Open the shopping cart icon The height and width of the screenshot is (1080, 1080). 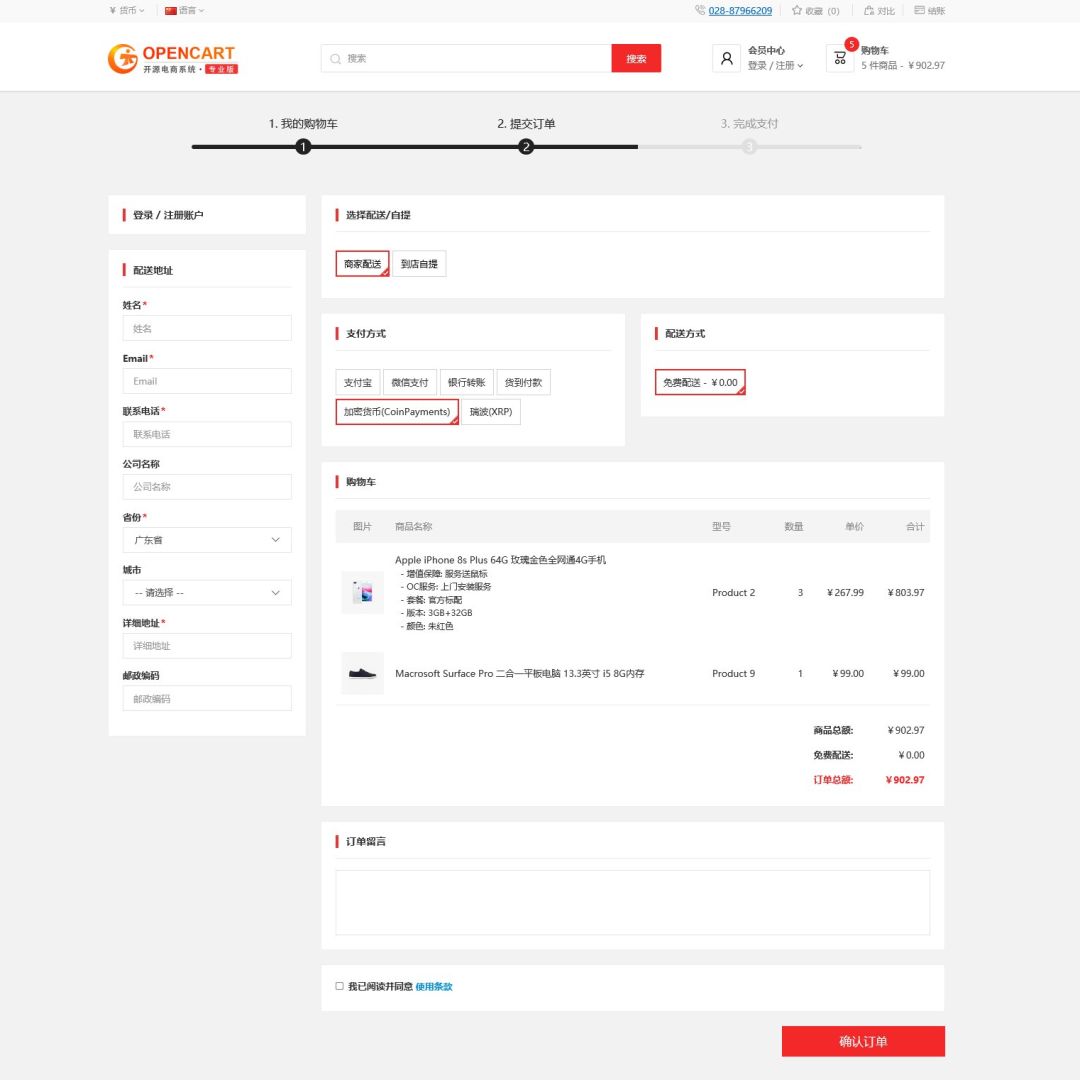pos(840,59)
